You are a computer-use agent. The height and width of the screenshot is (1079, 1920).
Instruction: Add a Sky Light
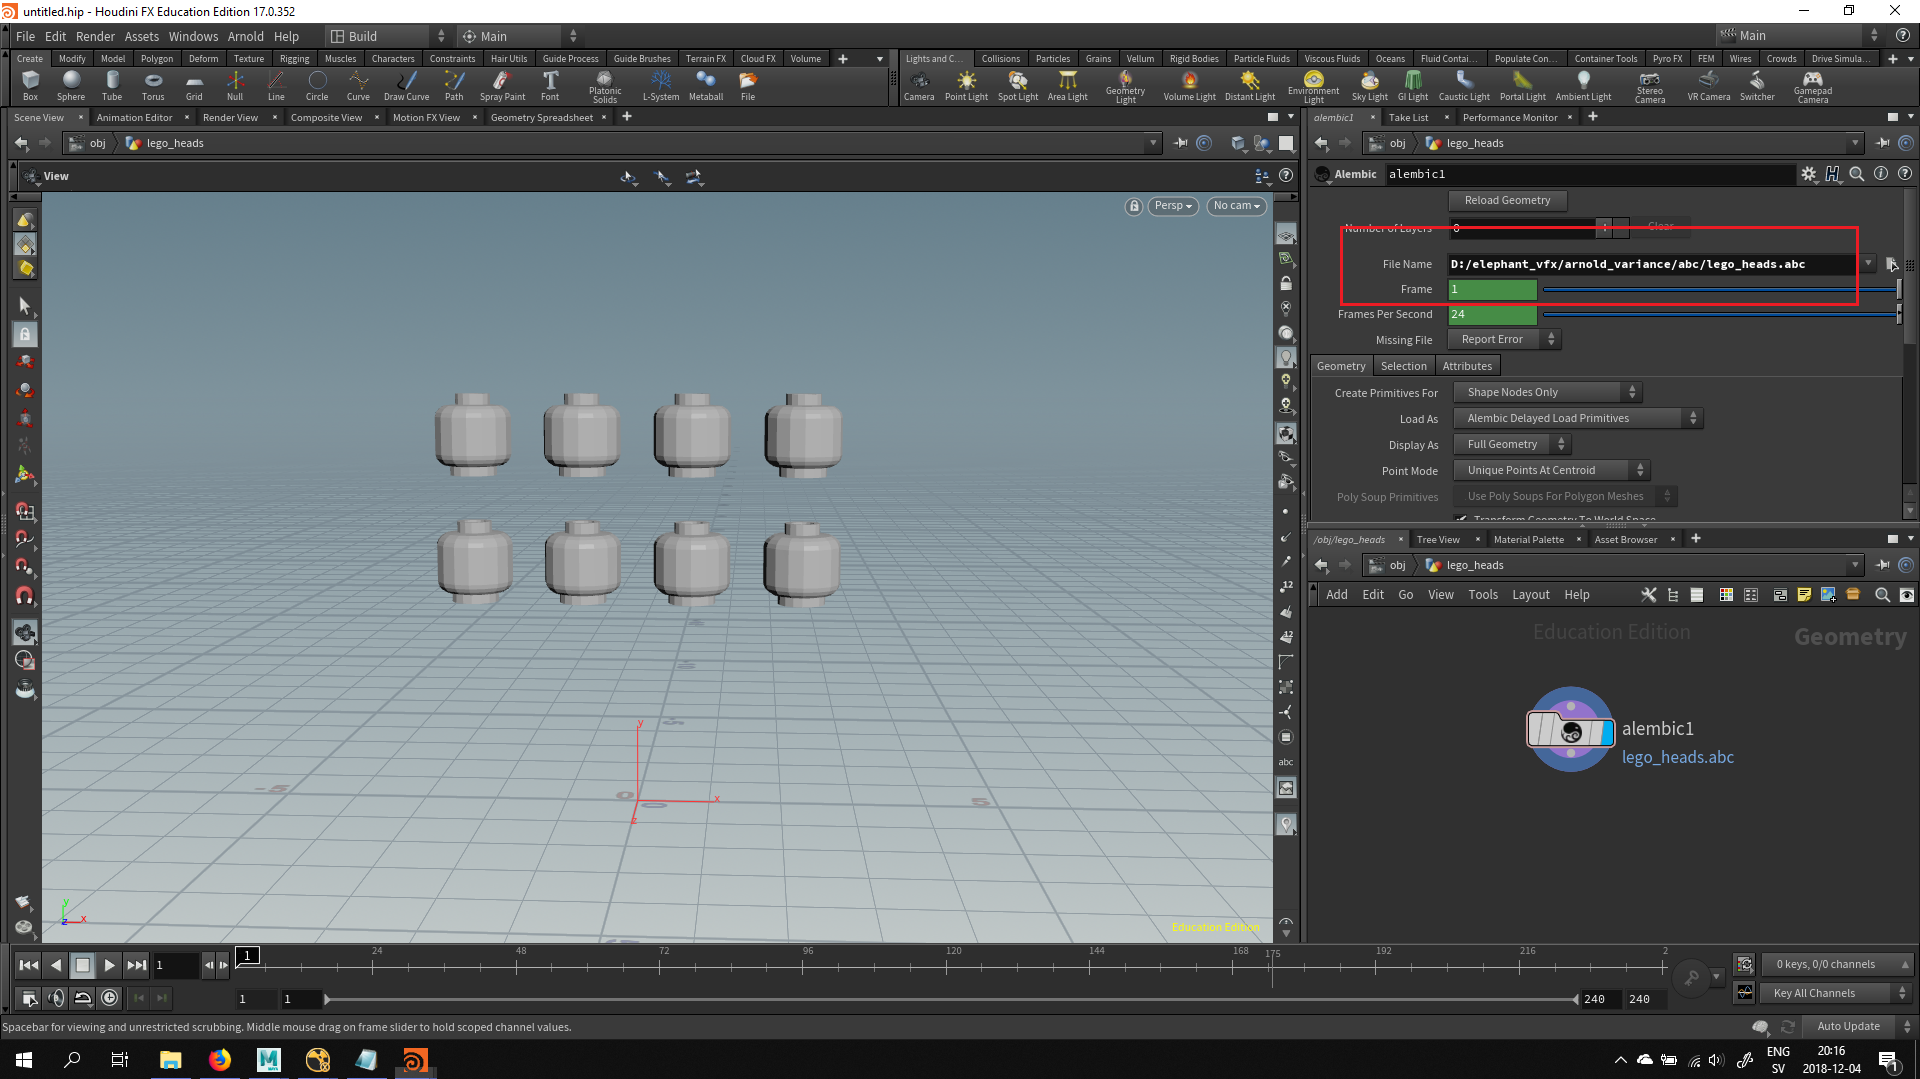pyautogui.click(x=1370, y=86)
